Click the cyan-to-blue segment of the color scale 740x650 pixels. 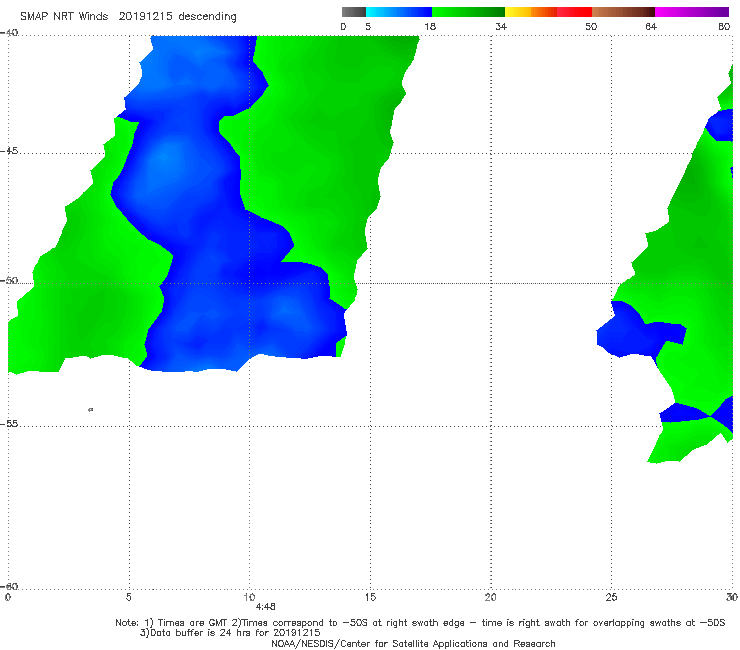(399, 12)
